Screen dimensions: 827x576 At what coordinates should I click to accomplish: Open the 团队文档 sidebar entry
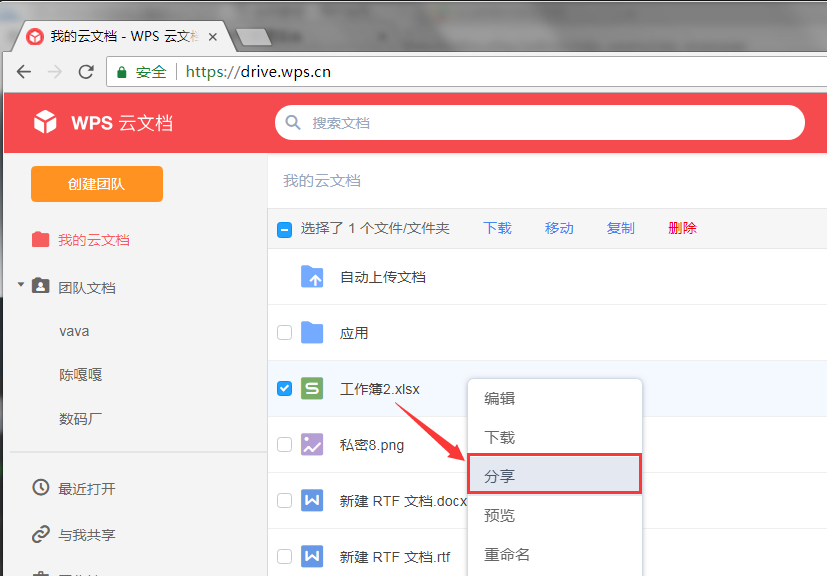pyautogui.click(x=86, y=288)
